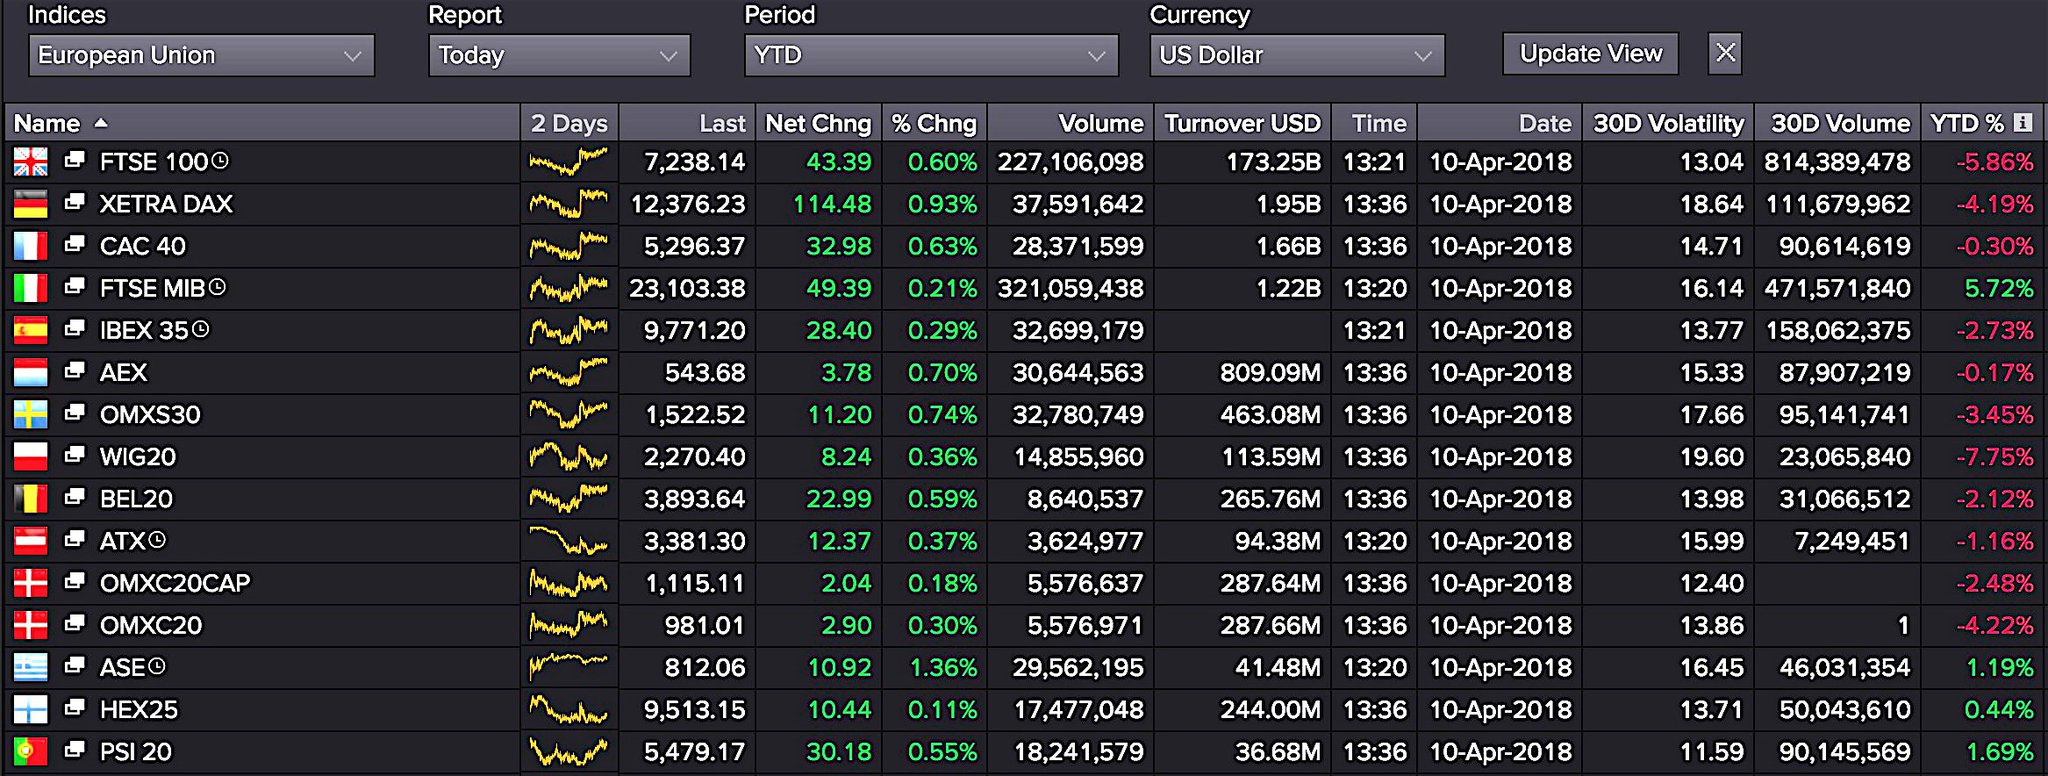Open the OMXS30 popout window icon
The image size is (2048, 776).
[74, 413]
